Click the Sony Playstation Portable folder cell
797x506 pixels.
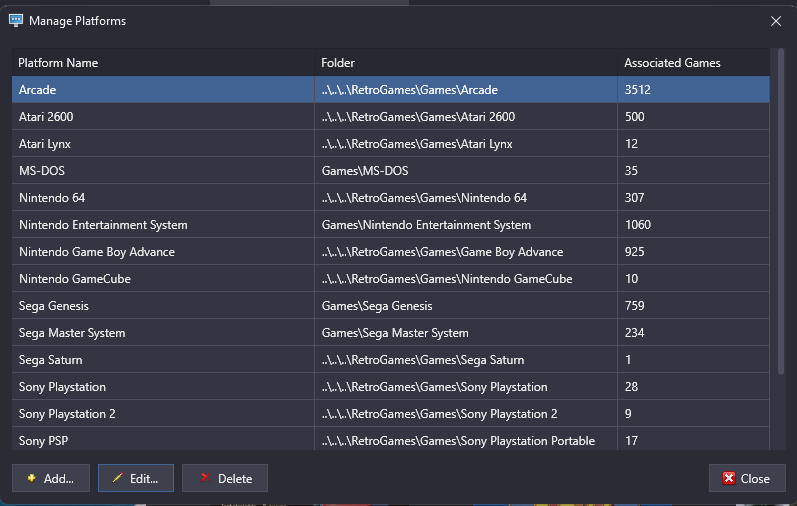pyautogui.click(x=466, y=439)
